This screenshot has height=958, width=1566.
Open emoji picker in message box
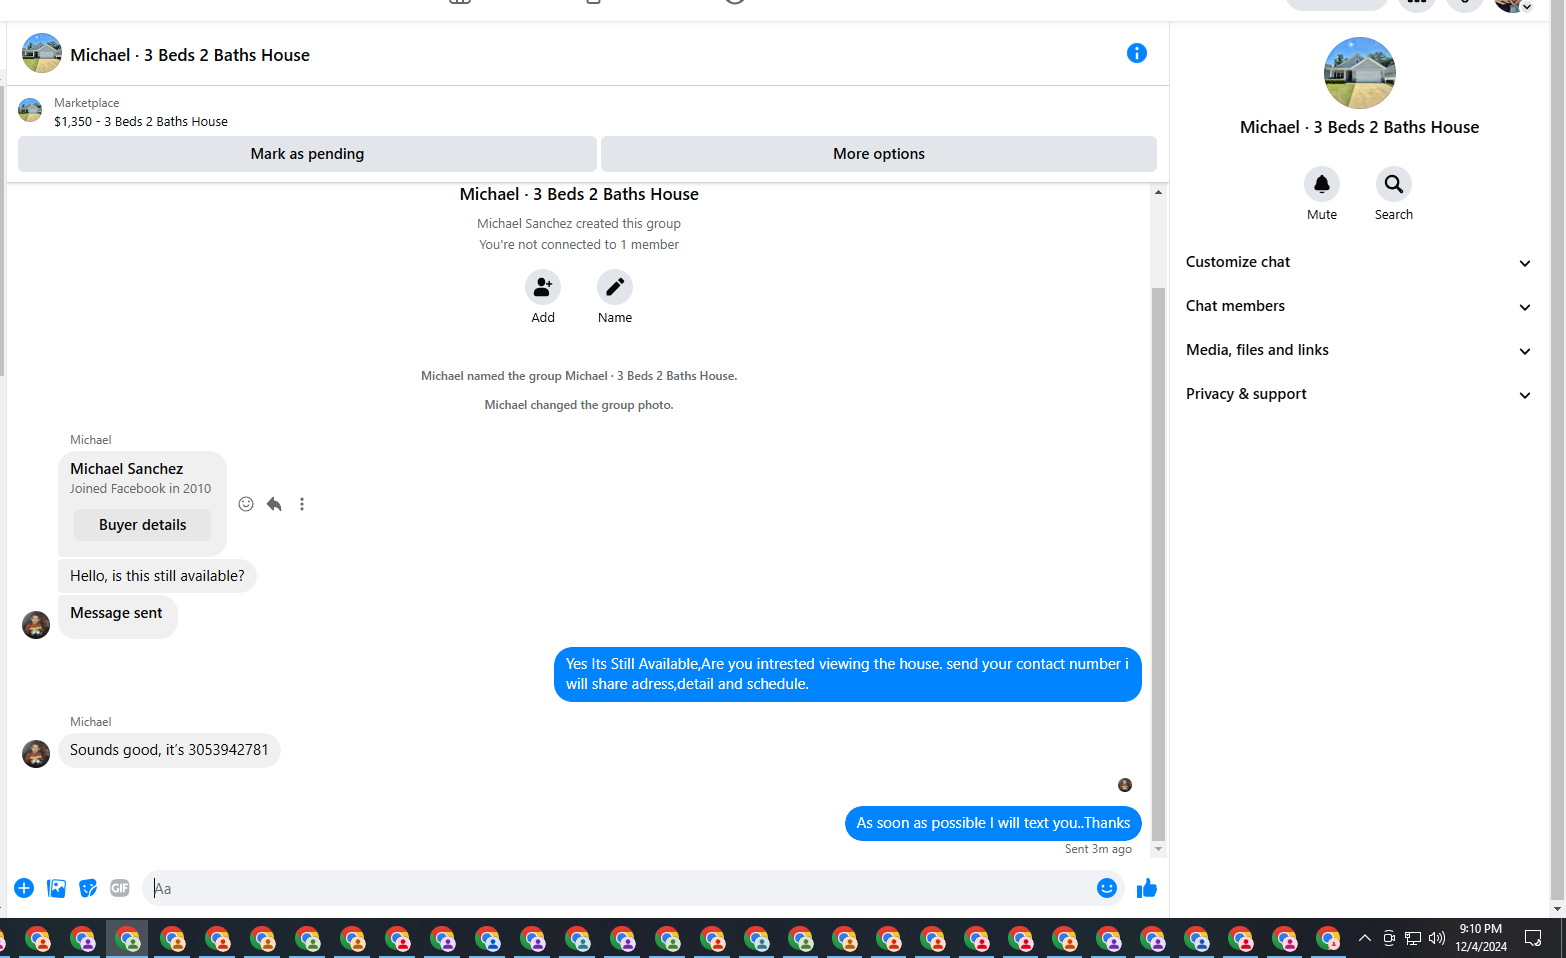point(1106,888)
